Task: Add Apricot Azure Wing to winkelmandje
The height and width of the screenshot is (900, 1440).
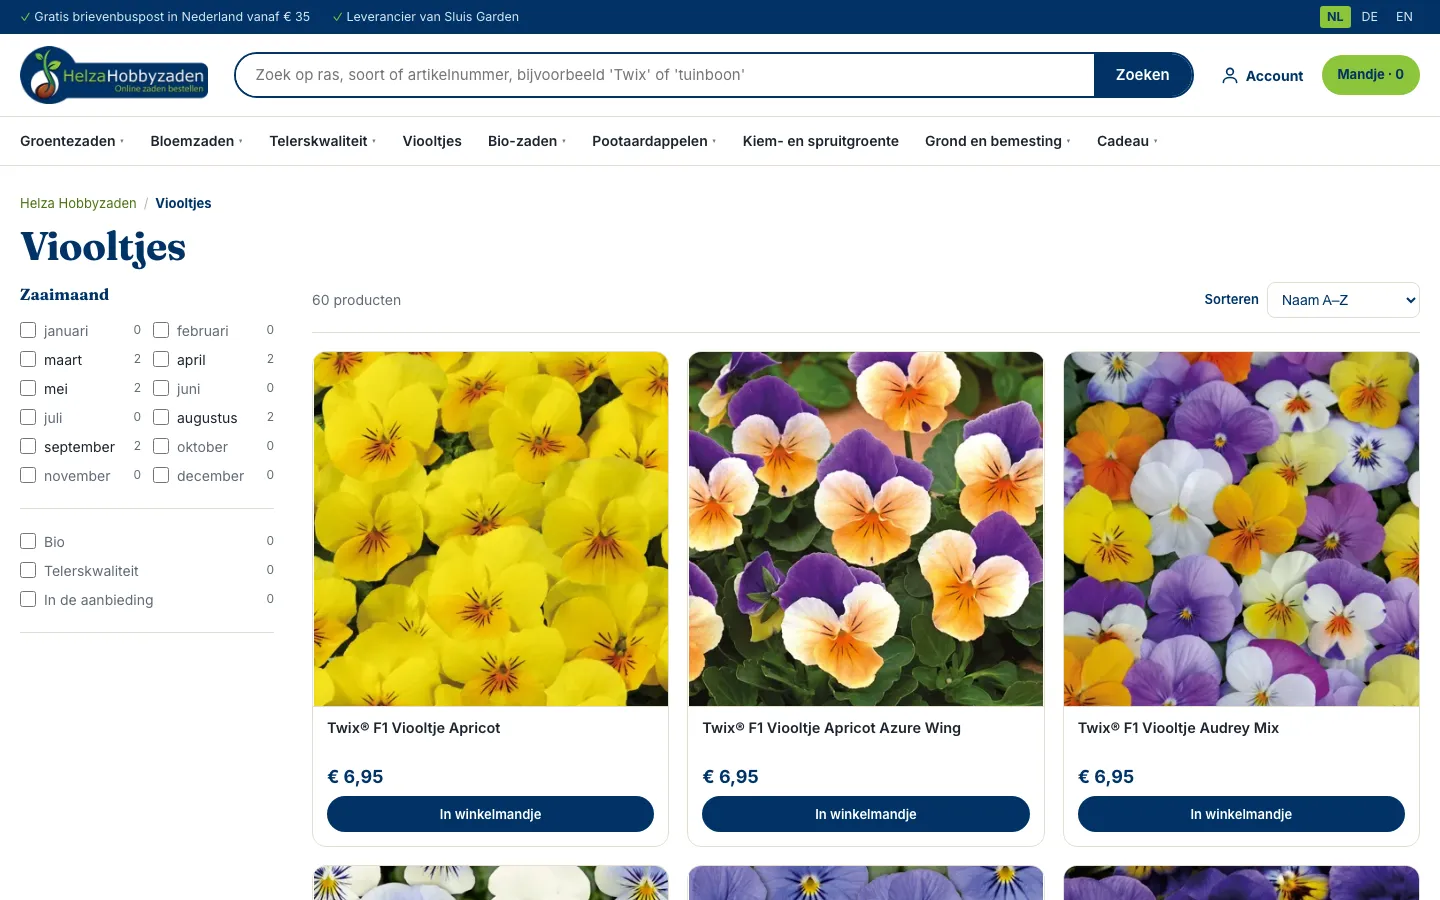Action: pyautogui.click(x=866, y=814)
